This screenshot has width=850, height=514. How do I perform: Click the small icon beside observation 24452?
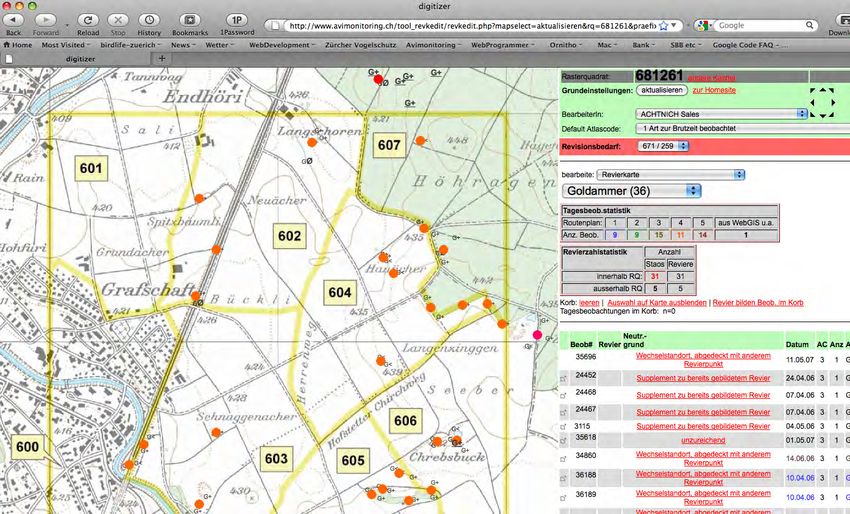(563, 377)
